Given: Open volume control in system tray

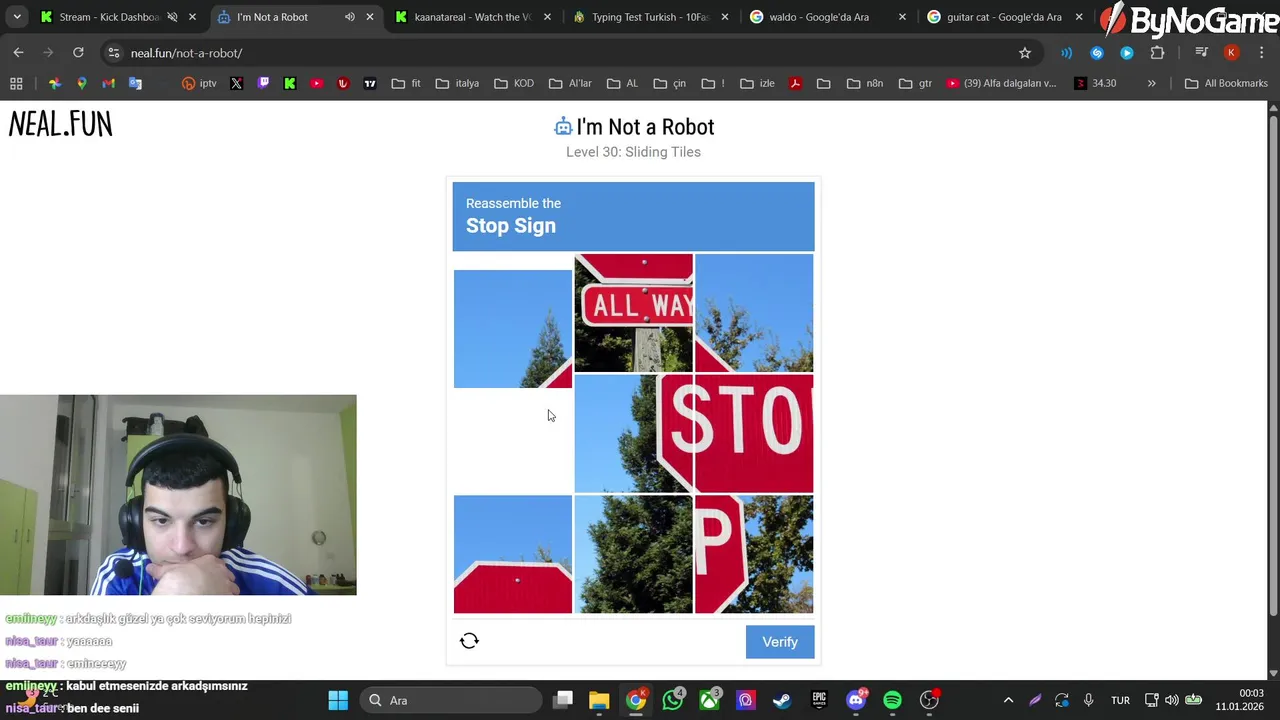Looking at the screenshot, I should click(x=1172, y=700).
